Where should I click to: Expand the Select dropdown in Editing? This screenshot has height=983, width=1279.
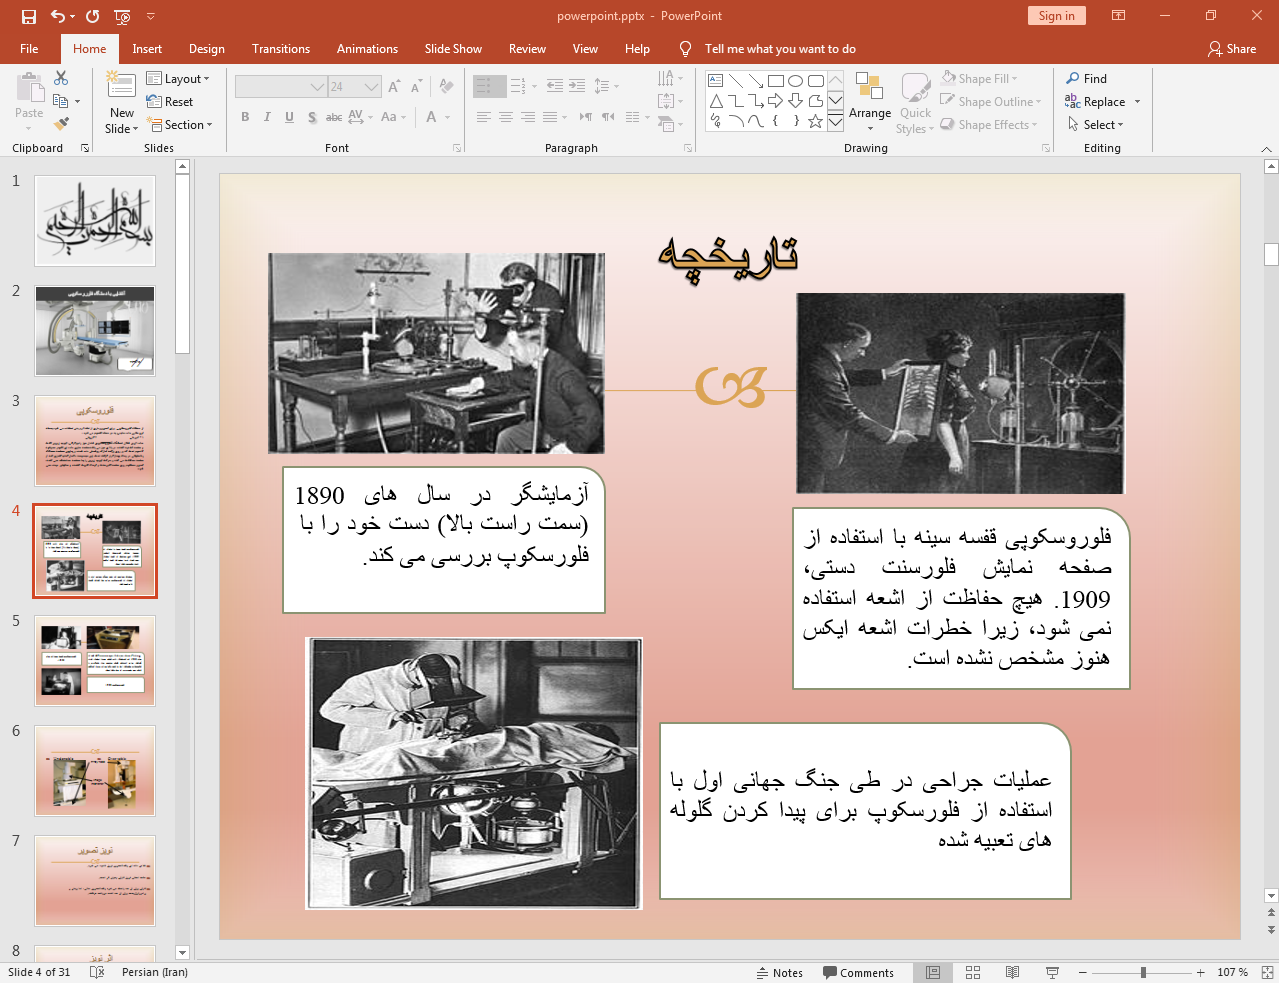[1095, 125]
